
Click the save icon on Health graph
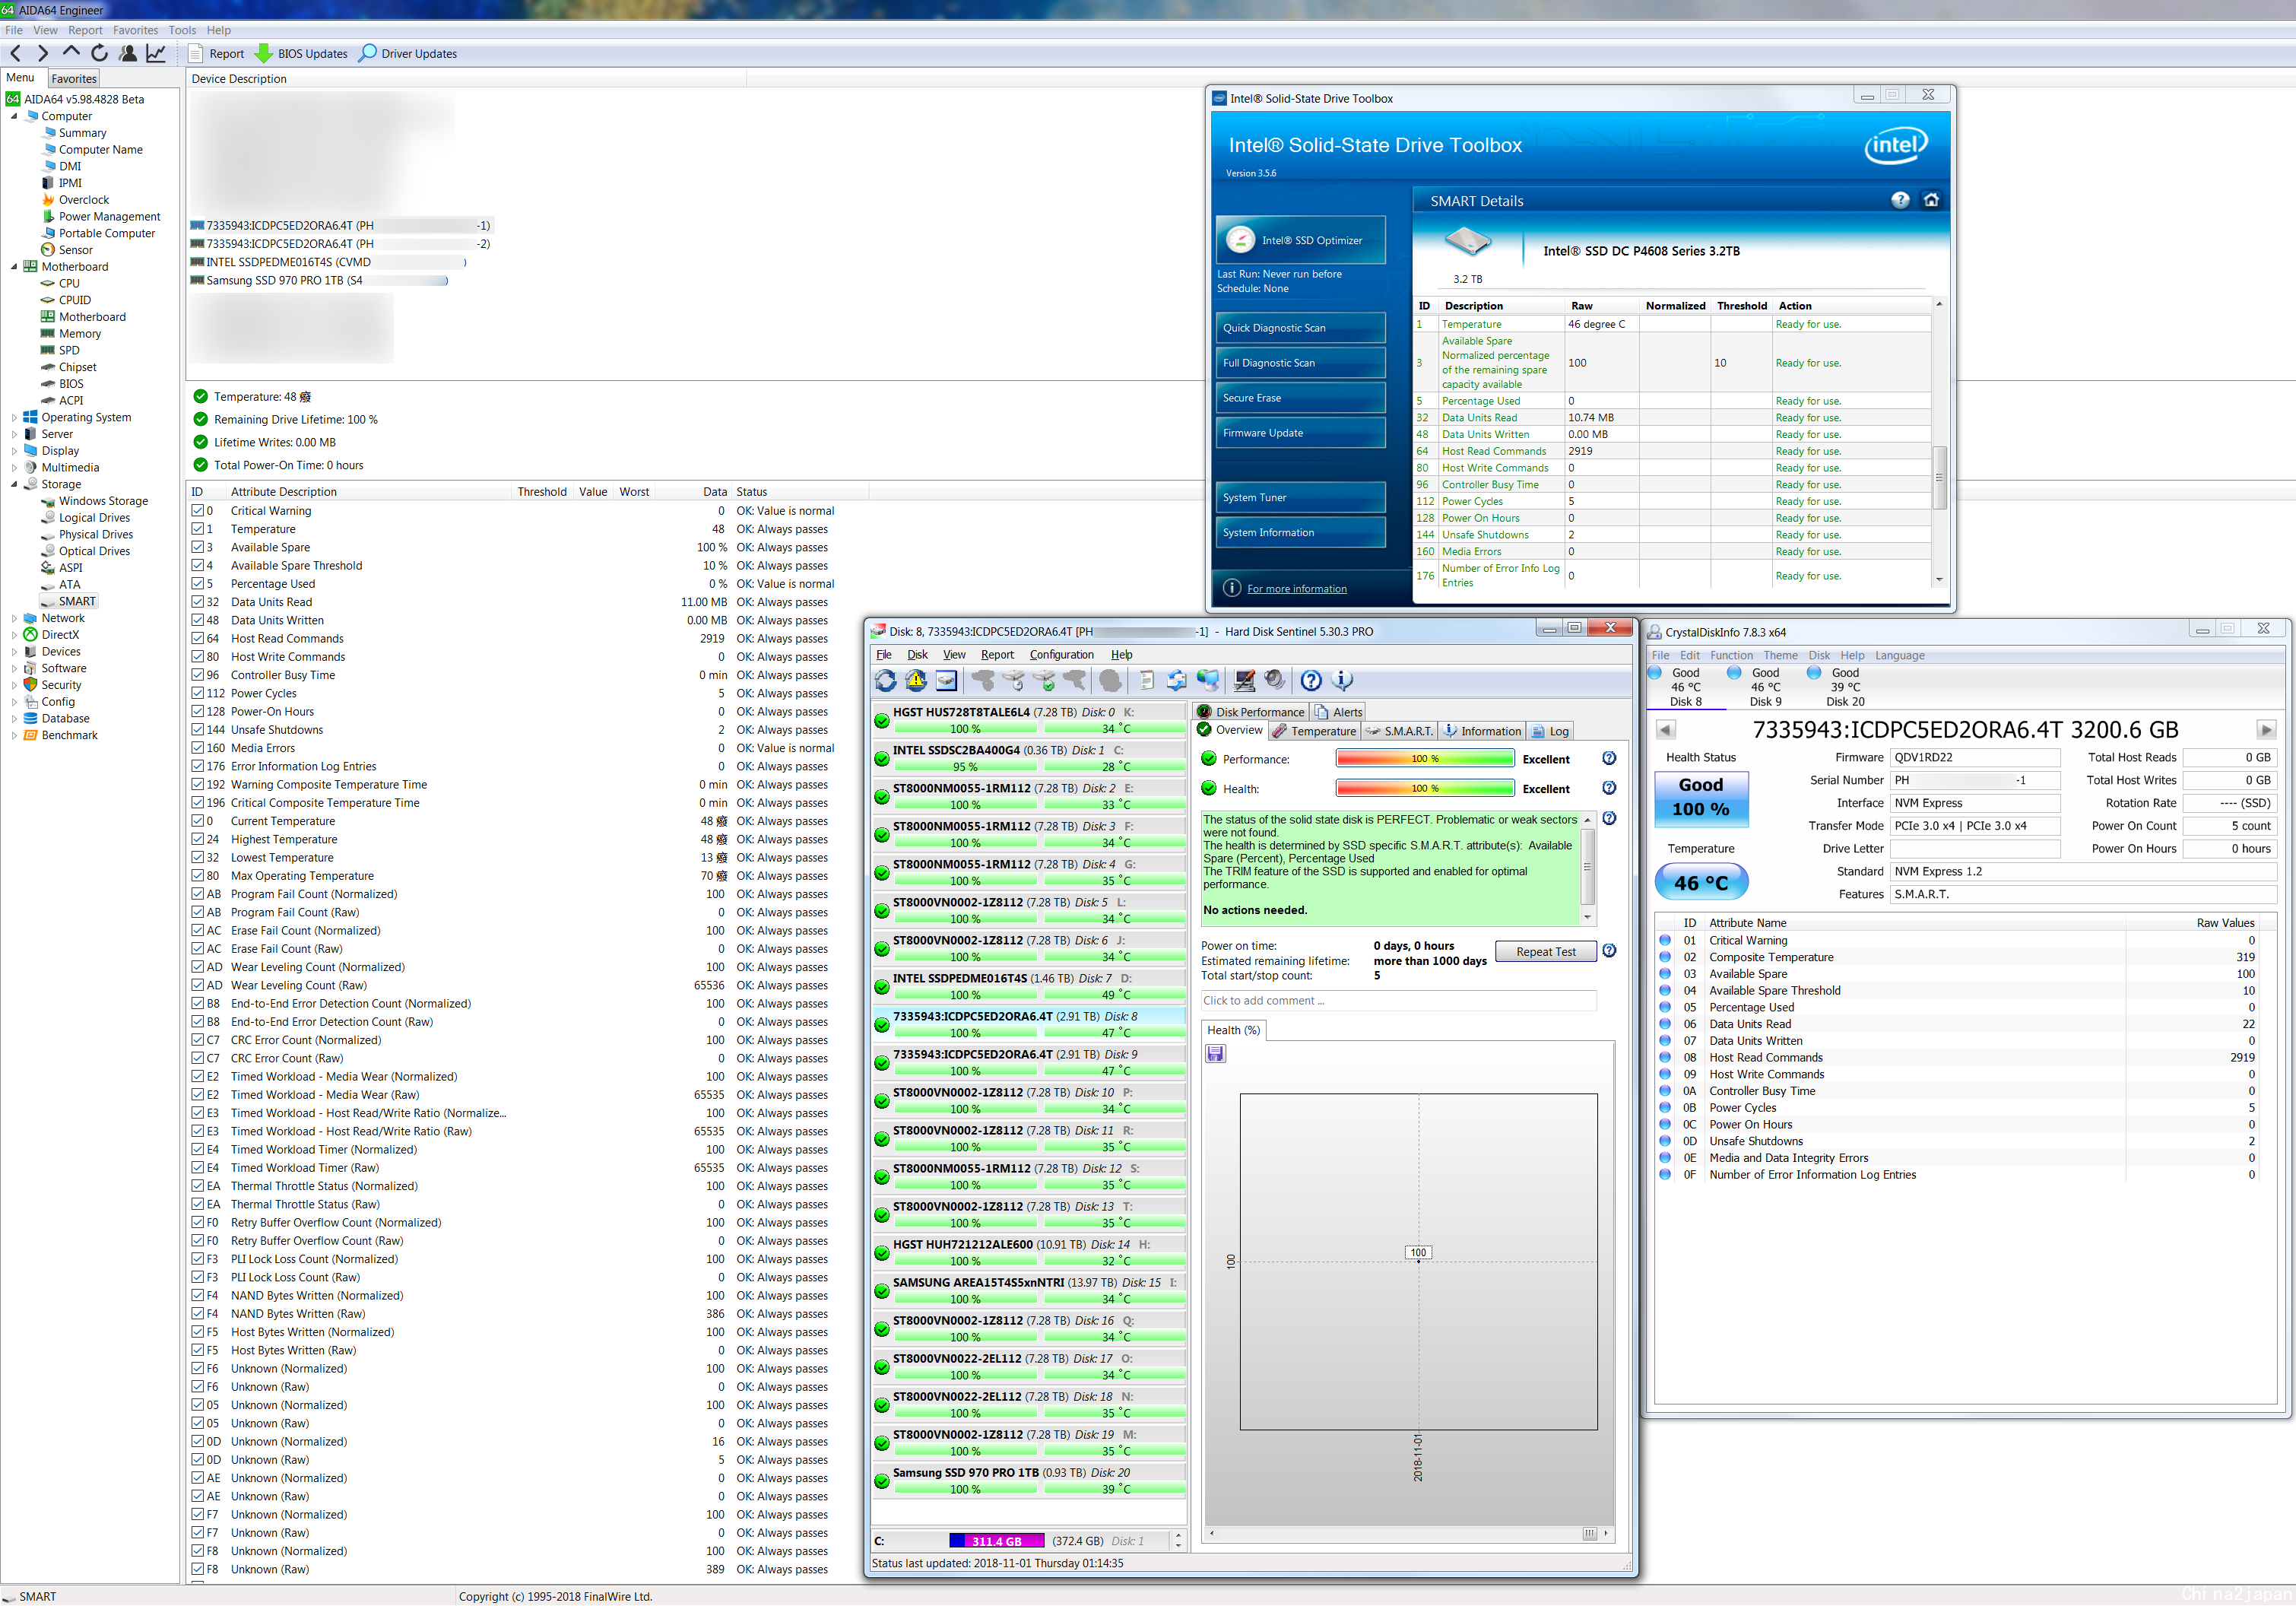click(x=1215, y=1053)
